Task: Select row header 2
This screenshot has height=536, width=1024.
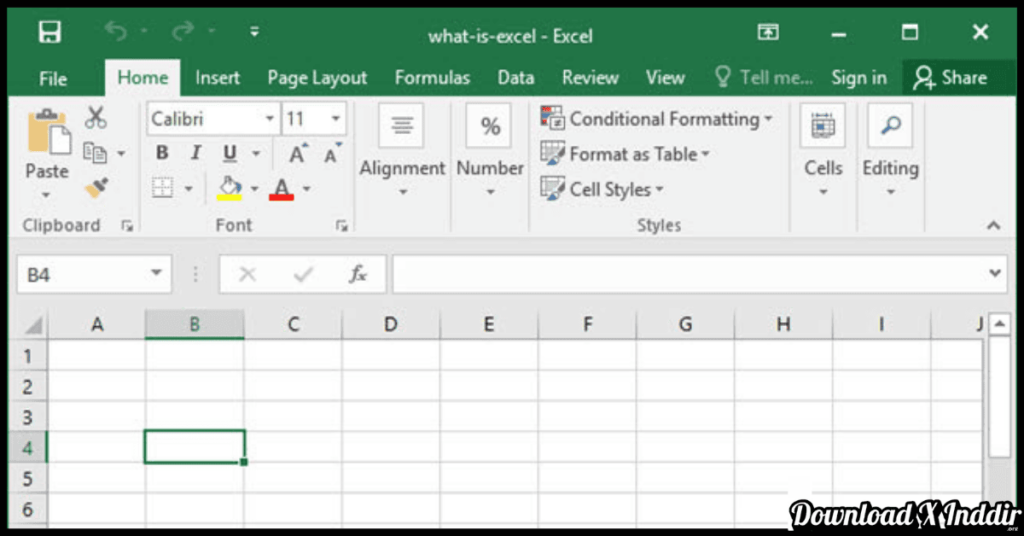Action: pyautogui.click(x=27, y=386)
